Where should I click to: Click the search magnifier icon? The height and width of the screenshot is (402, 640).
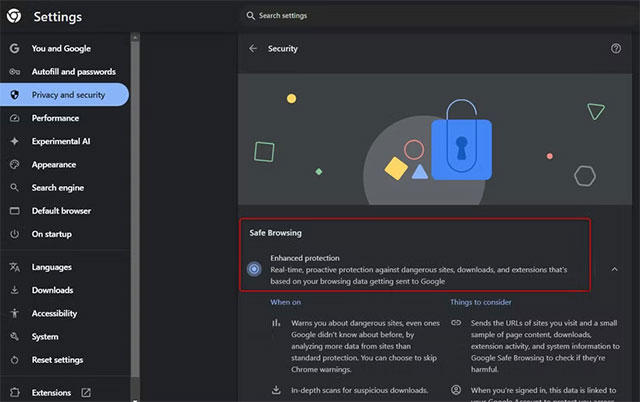click(x=250, y=16)
